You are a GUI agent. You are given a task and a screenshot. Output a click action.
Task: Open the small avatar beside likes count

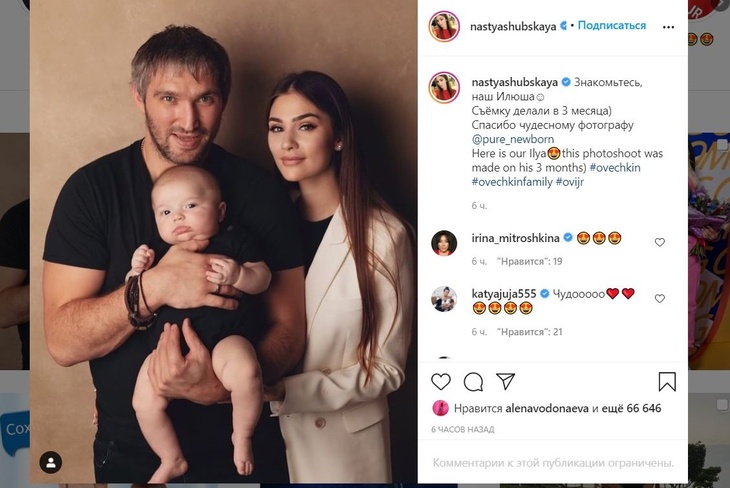point(439,408)
